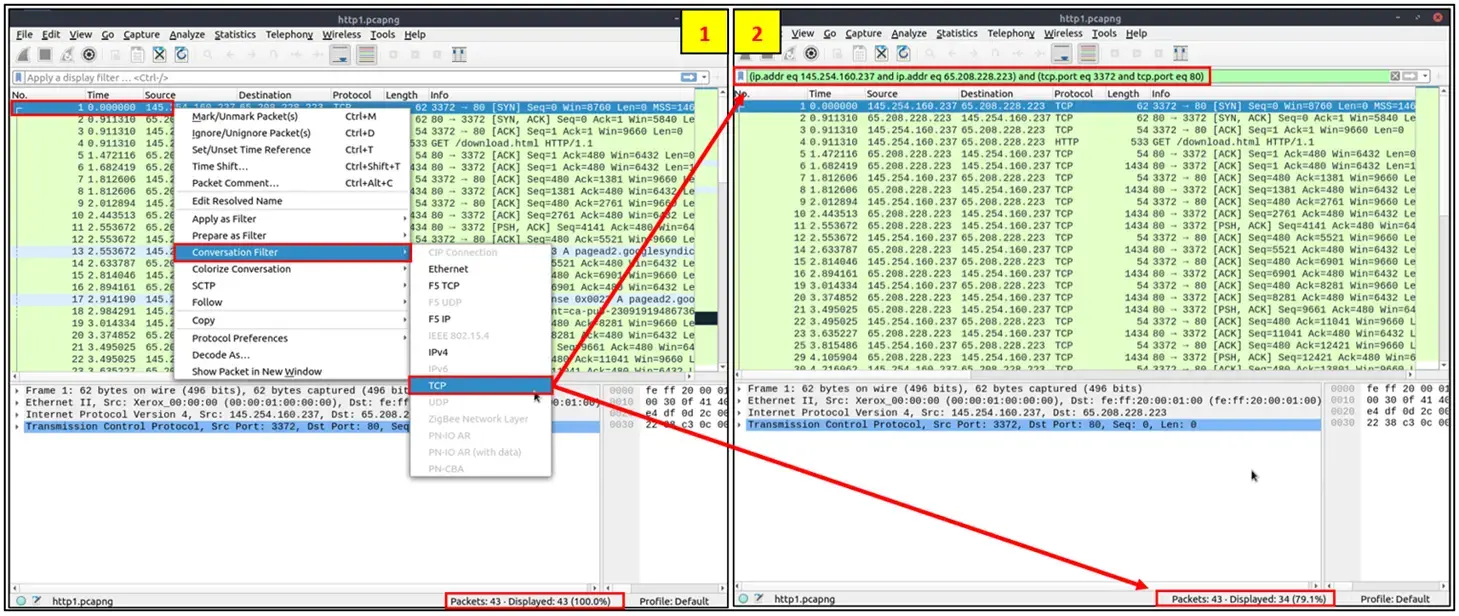Open the Statistics menu in left window
This screenshot has height=616, width=1459.
click(235, 34)
